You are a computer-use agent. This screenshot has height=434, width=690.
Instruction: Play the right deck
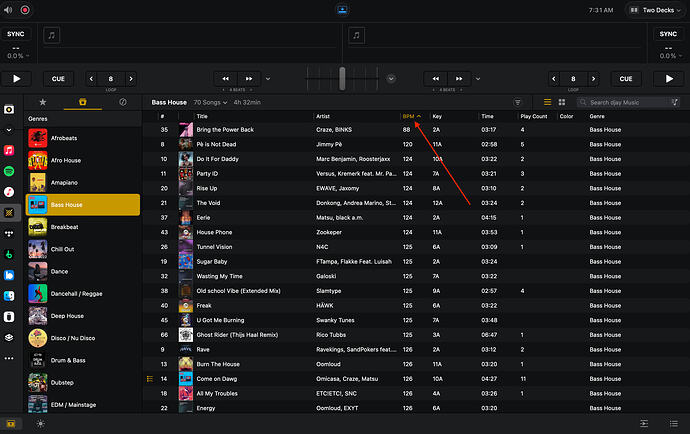669,79
